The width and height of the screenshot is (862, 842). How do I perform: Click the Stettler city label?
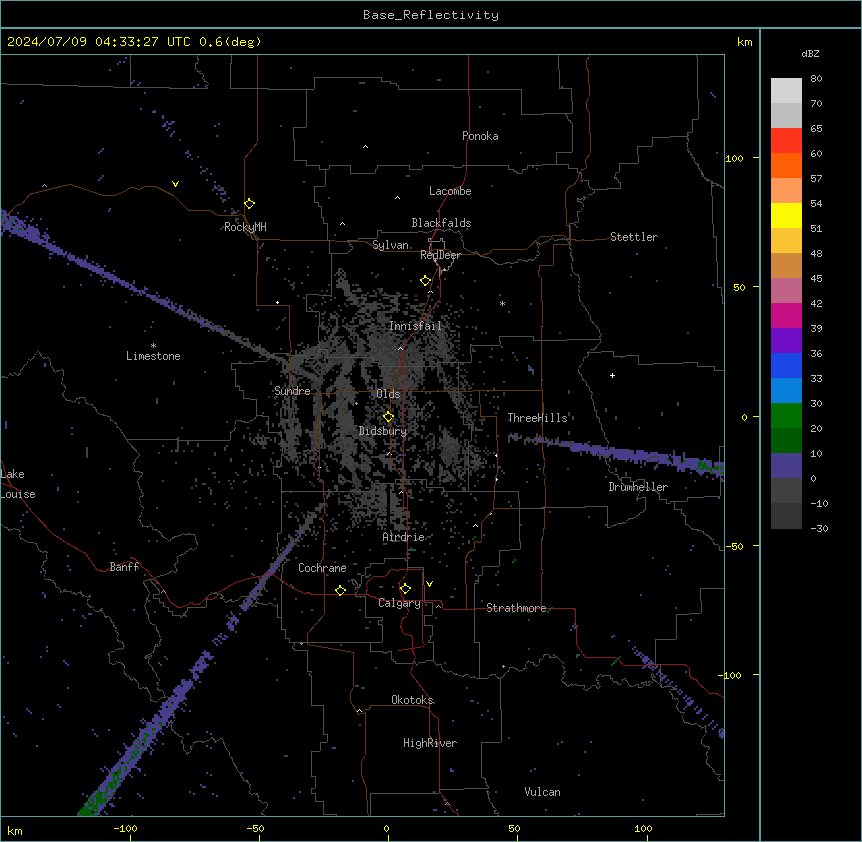click(x=634, y=237)
